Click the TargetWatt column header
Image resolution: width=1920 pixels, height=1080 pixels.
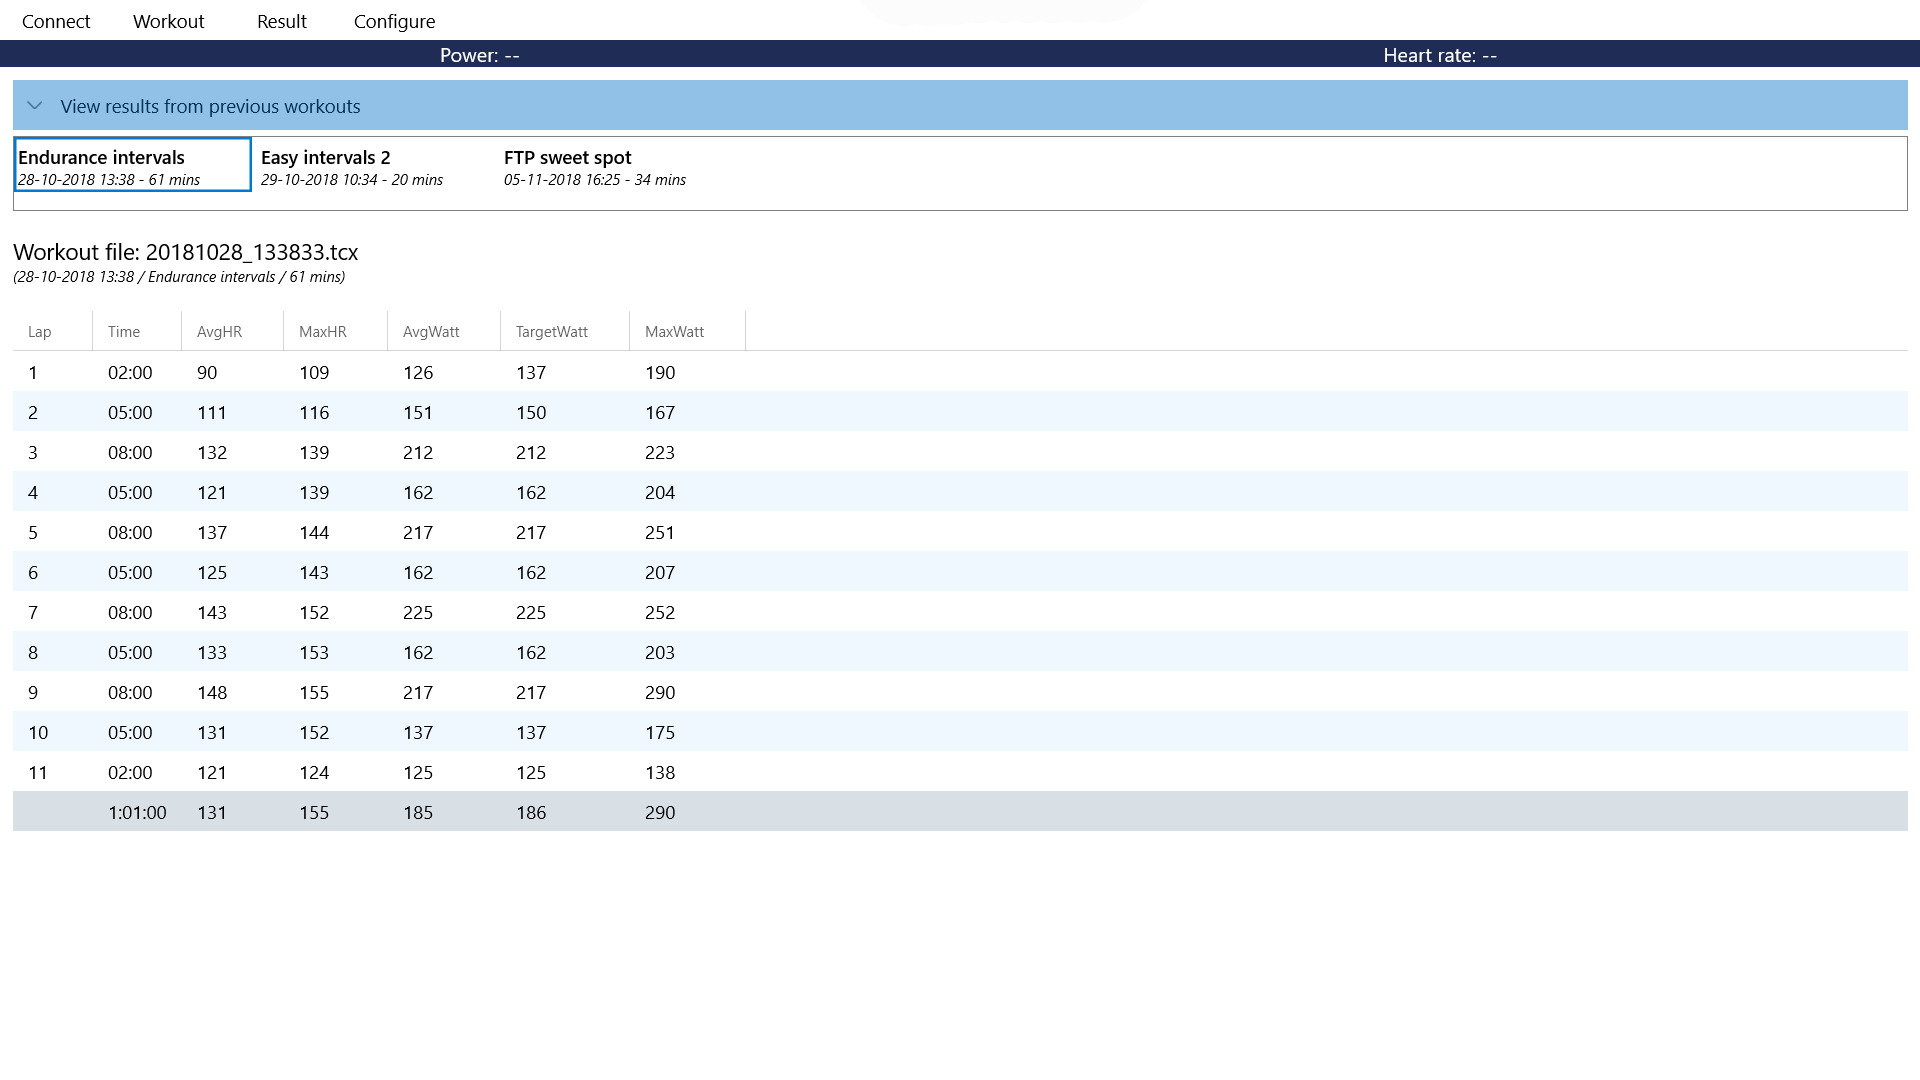click(x=551, y=332)
